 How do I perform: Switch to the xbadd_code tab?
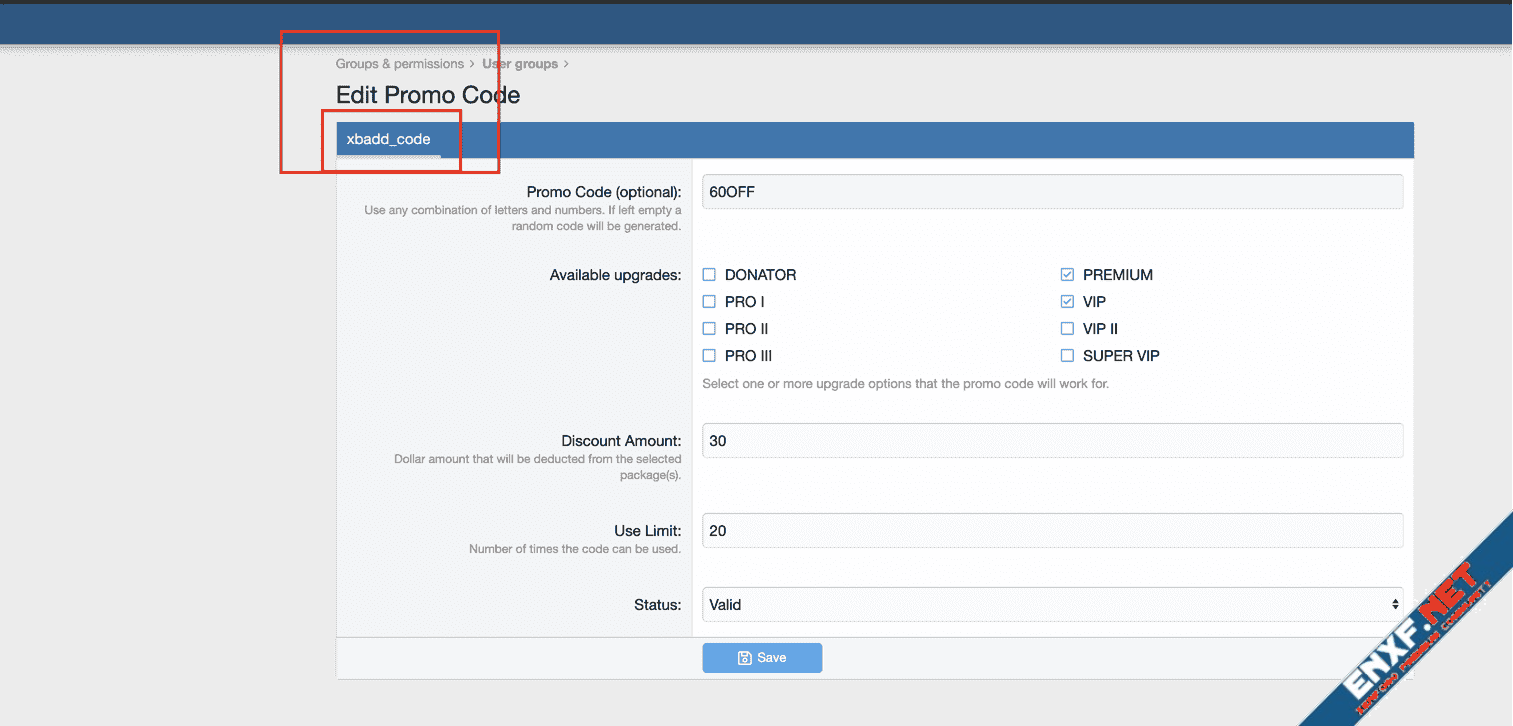[x=388, y=140]
